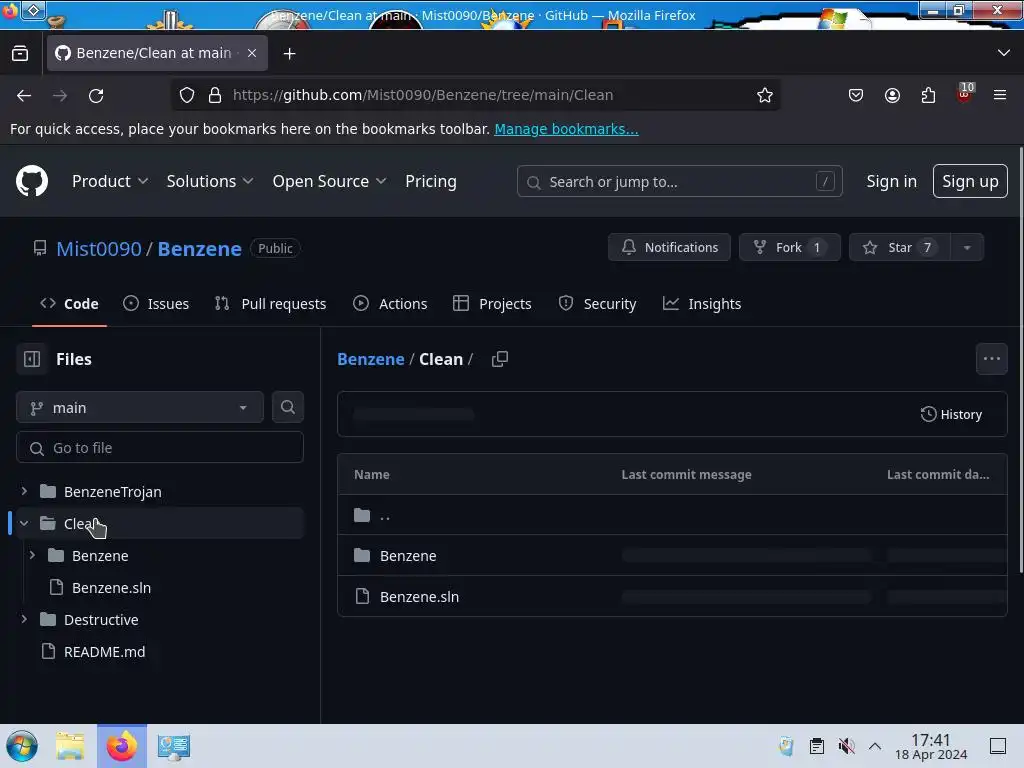Click Sign in link
Viewport: 1024px width, 768px height.
click(x=891, y=181)
